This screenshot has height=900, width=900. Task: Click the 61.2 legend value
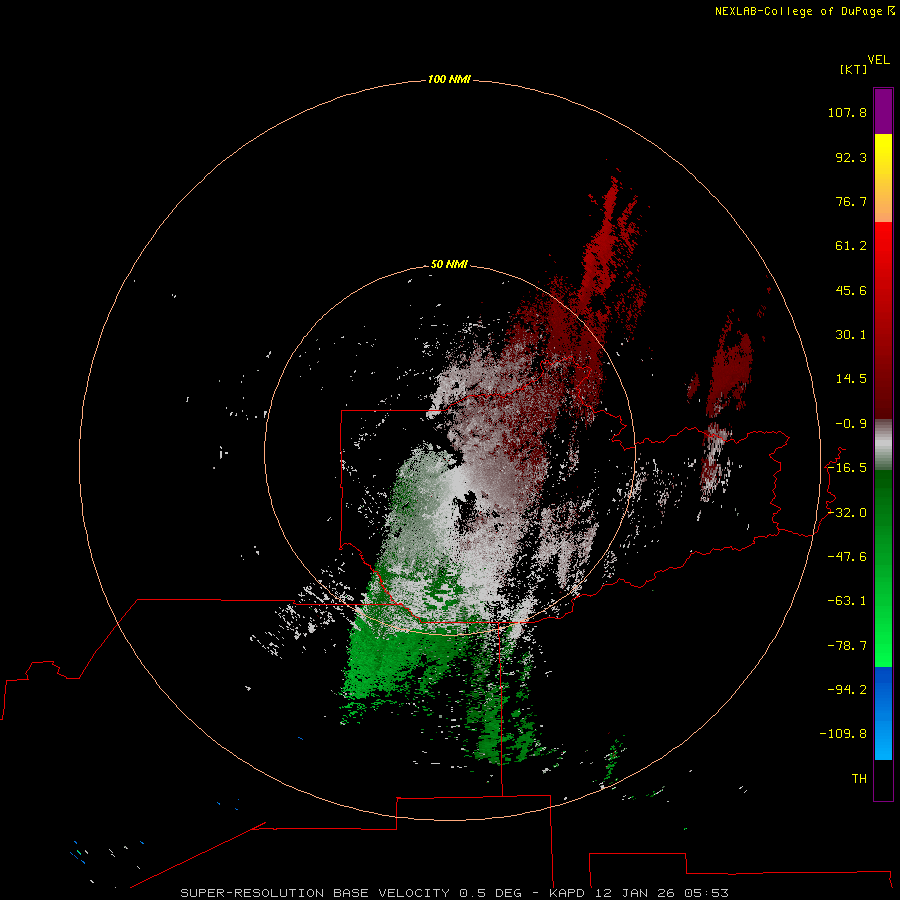(851, 246)
